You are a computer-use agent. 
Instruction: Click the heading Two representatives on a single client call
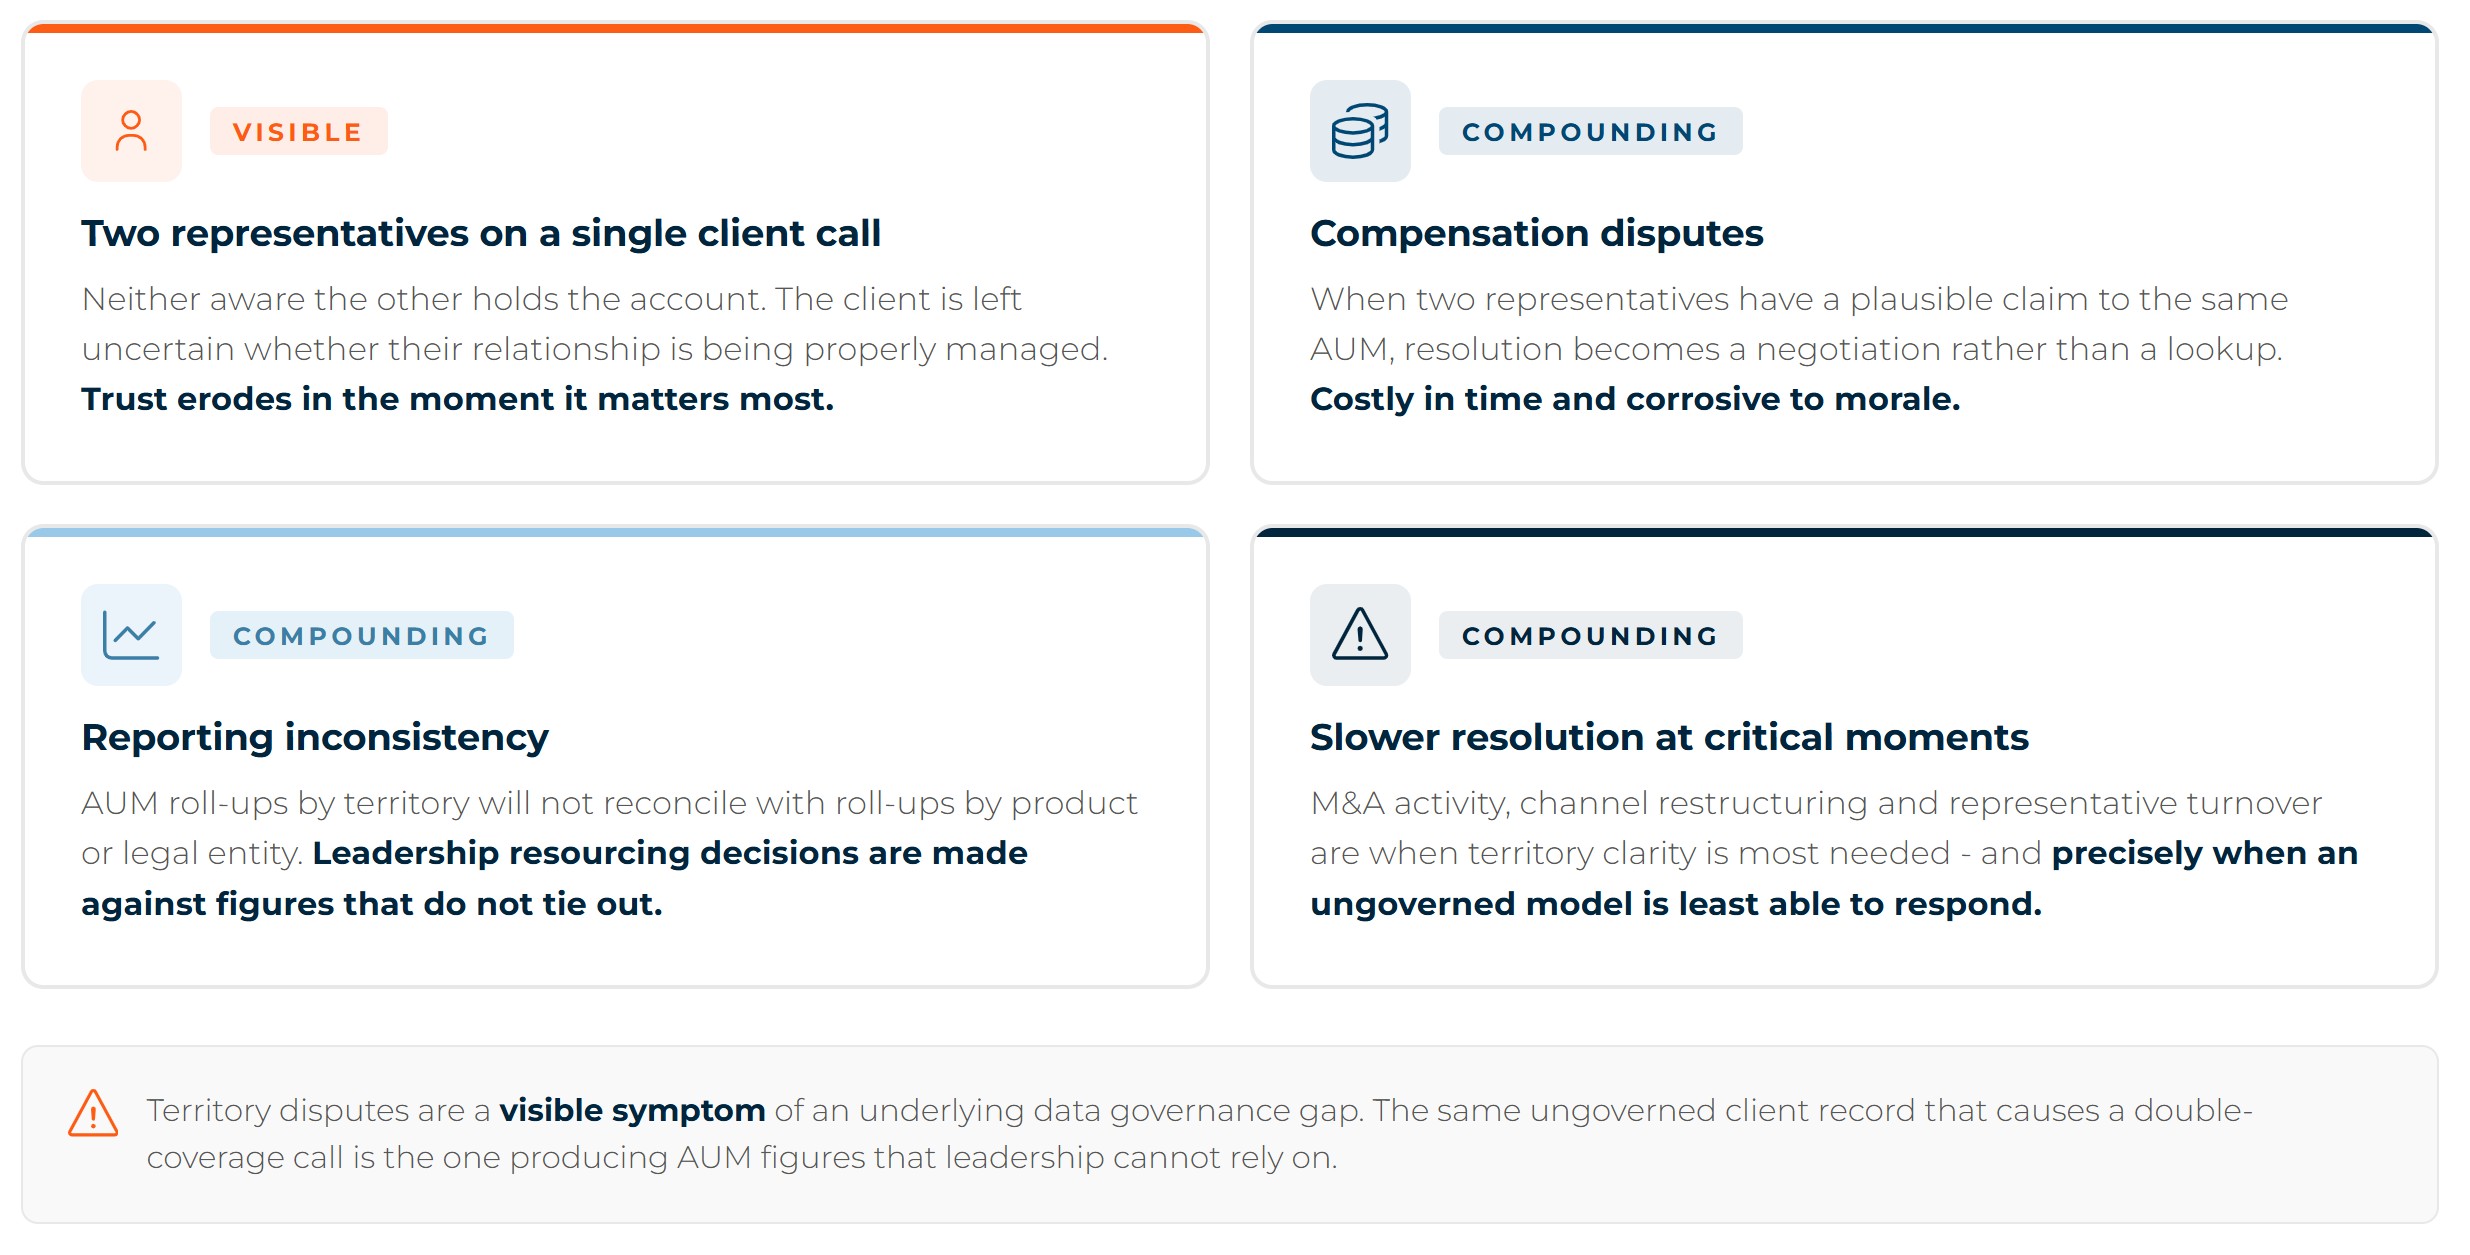pyautogui.click(x=481, y=233)
